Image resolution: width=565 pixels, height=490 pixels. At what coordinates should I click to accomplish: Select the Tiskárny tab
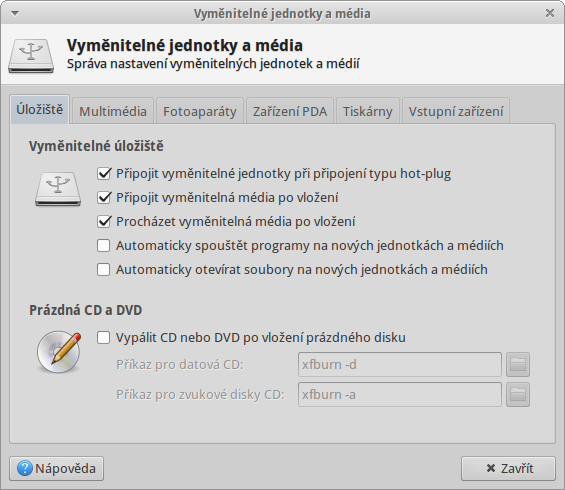point(367,111)
